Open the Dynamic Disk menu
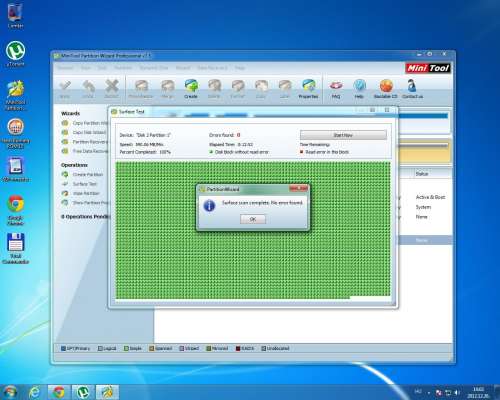500x400 pixels. tap(154, 68)
